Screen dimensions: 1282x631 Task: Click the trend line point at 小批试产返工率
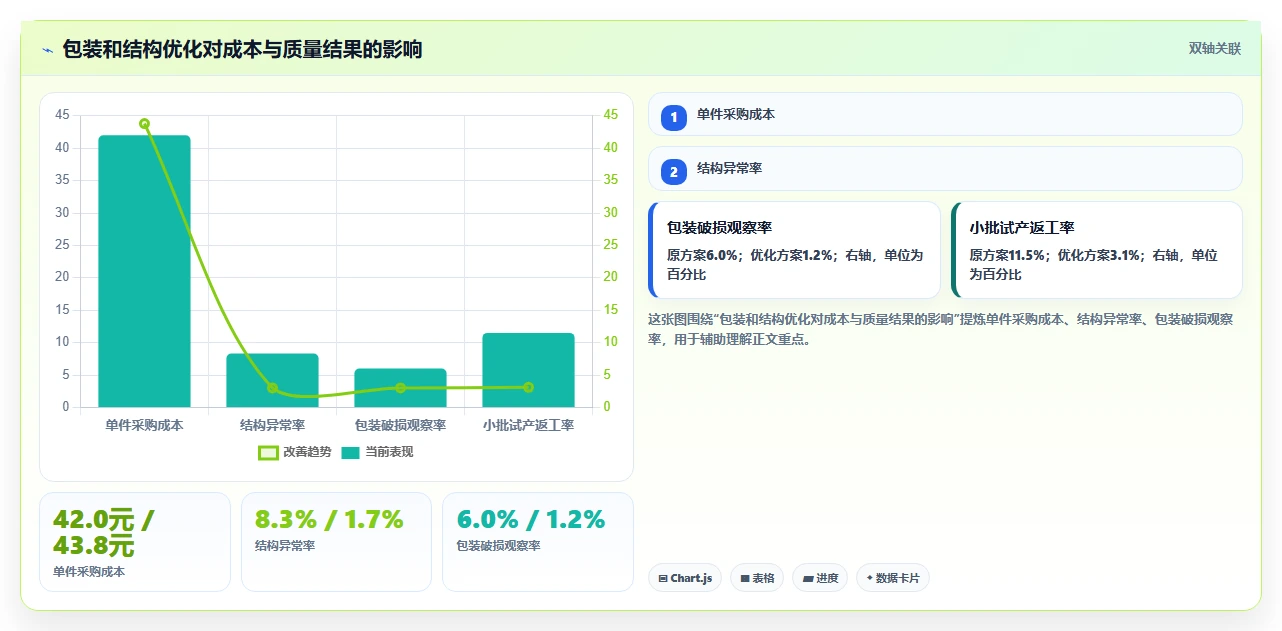[528, 387]
